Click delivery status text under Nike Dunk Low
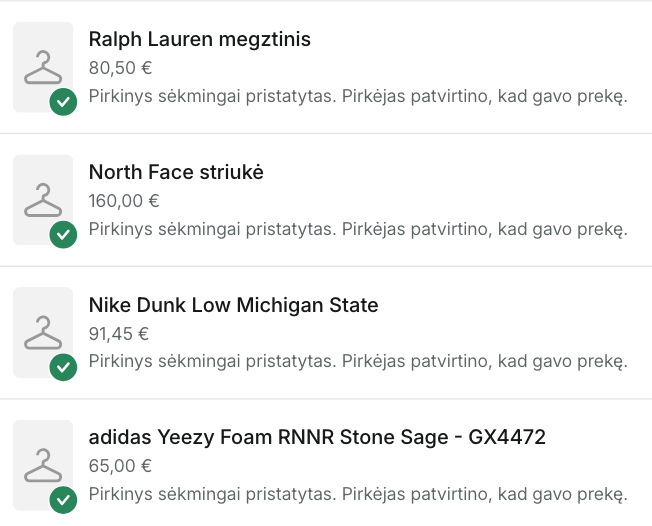This screenshot has height=526, width=652. point(357,362)
